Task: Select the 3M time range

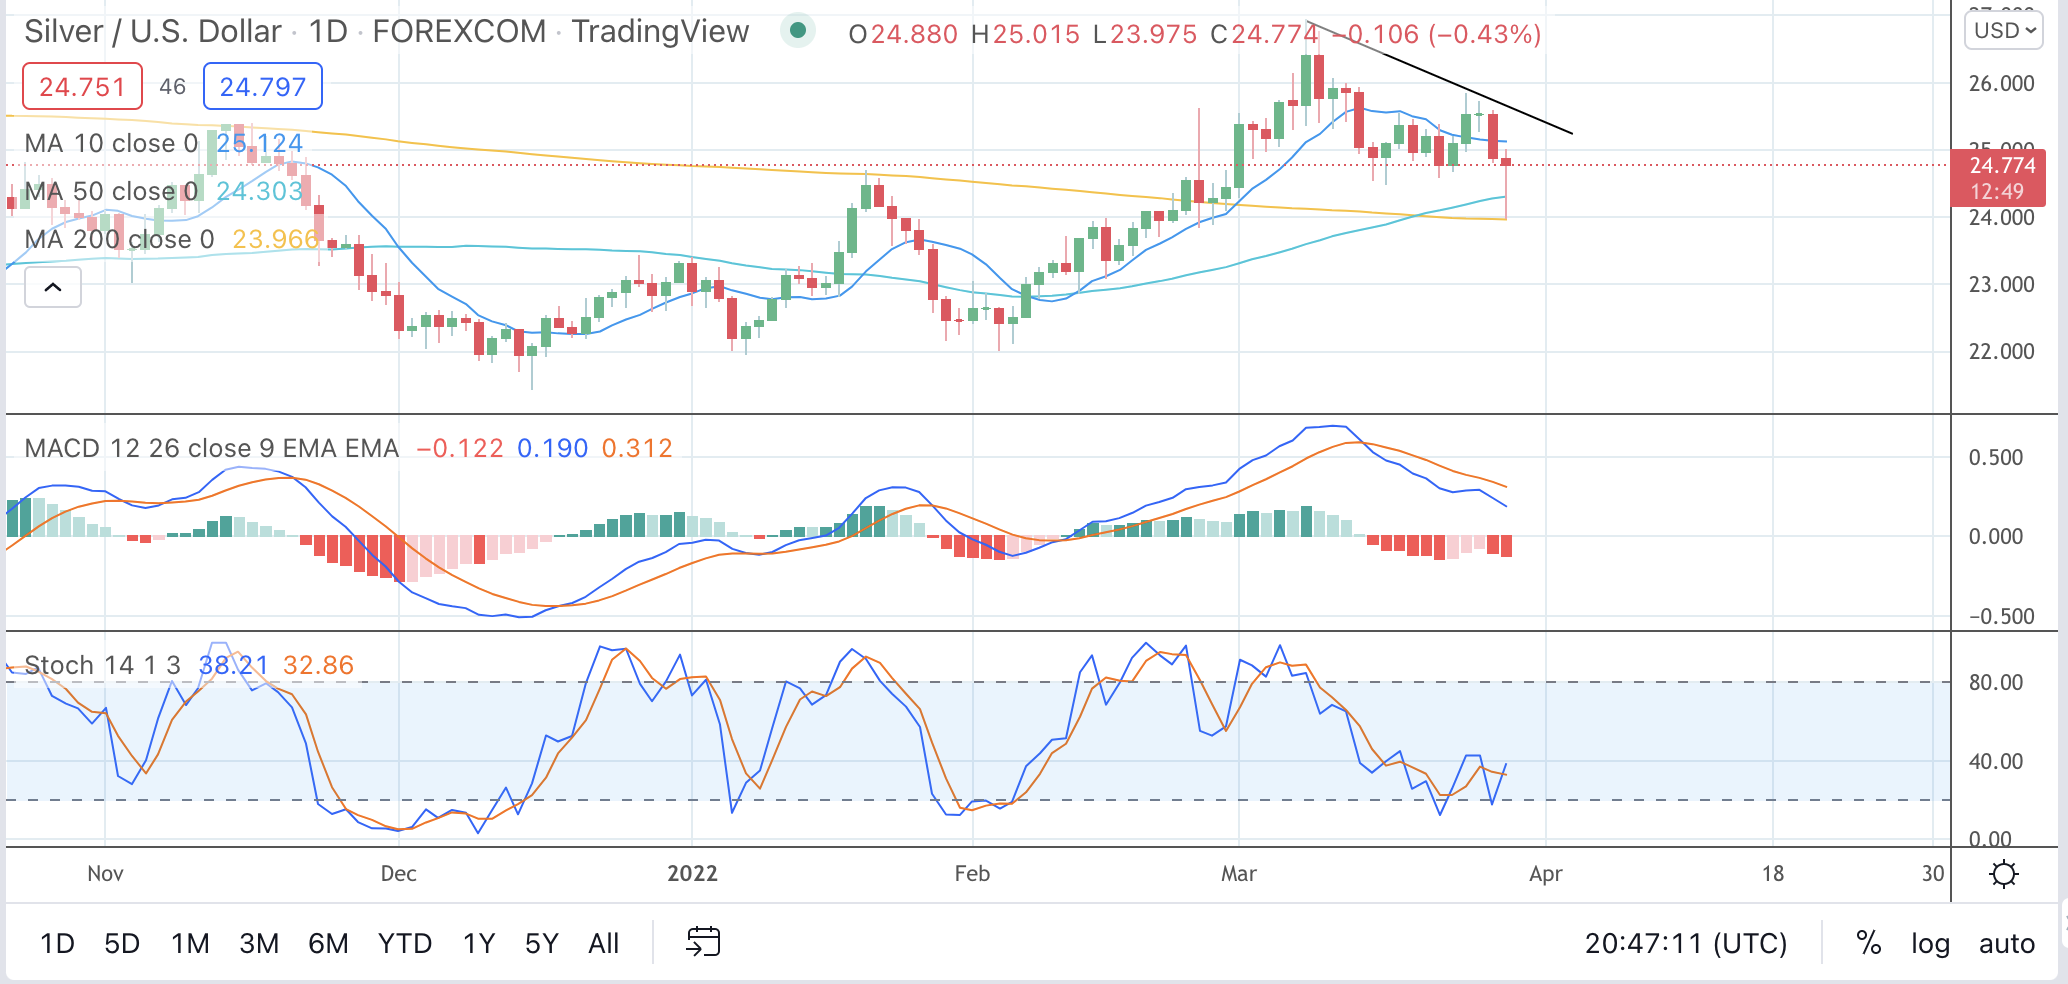Action: click(x=259, y=943)
